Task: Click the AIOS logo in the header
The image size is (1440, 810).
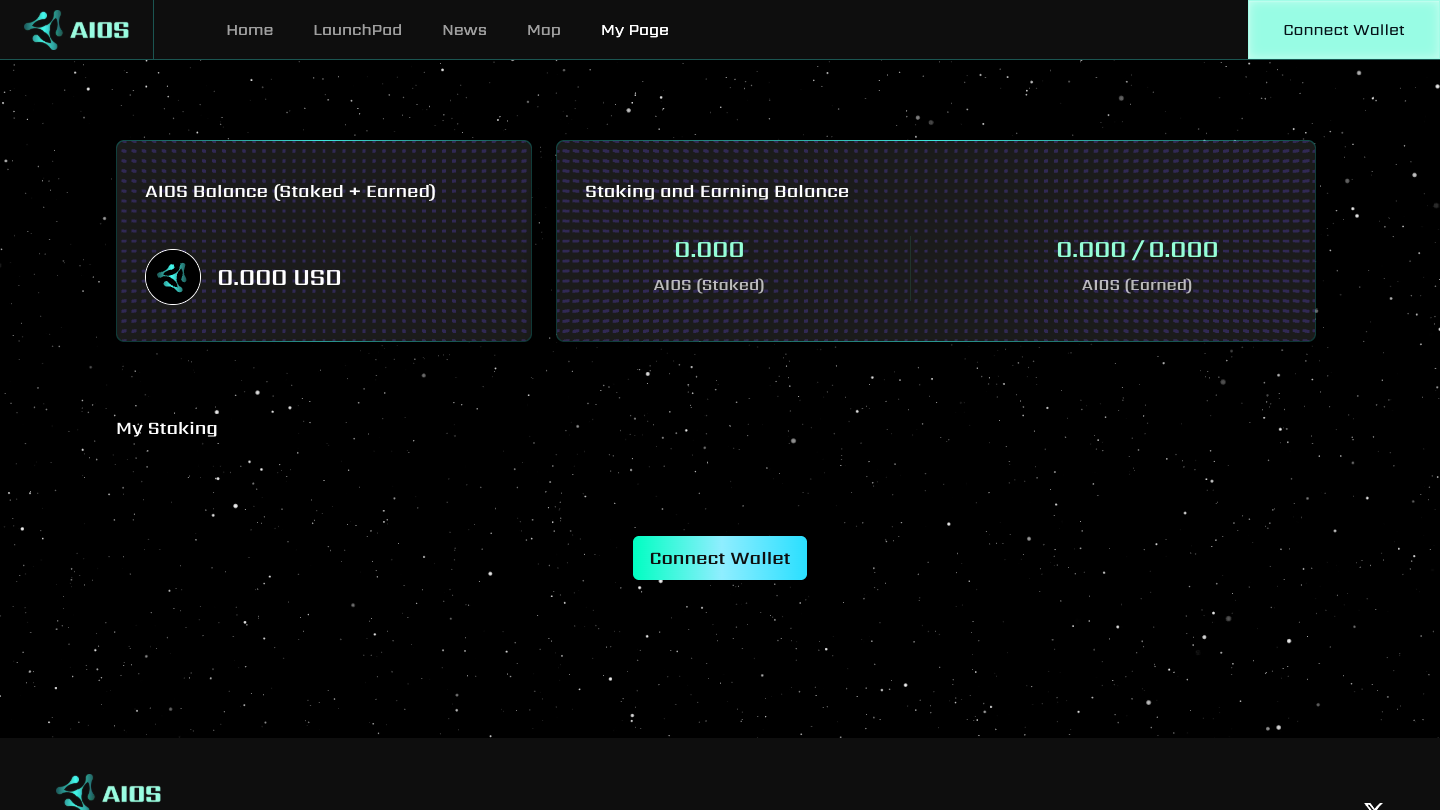Action: coord(77,30)
